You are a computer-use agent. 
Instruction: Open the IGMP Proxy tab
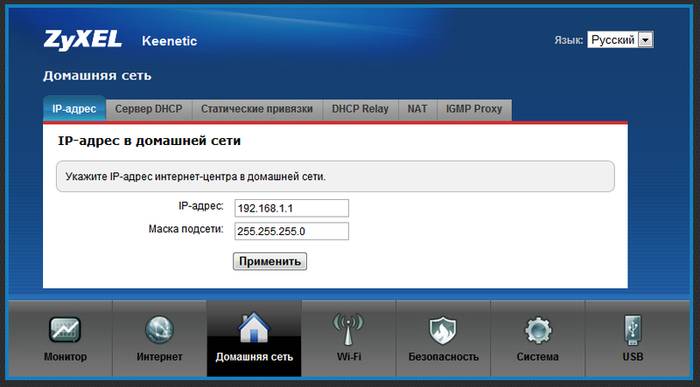(x=474, y=109)
